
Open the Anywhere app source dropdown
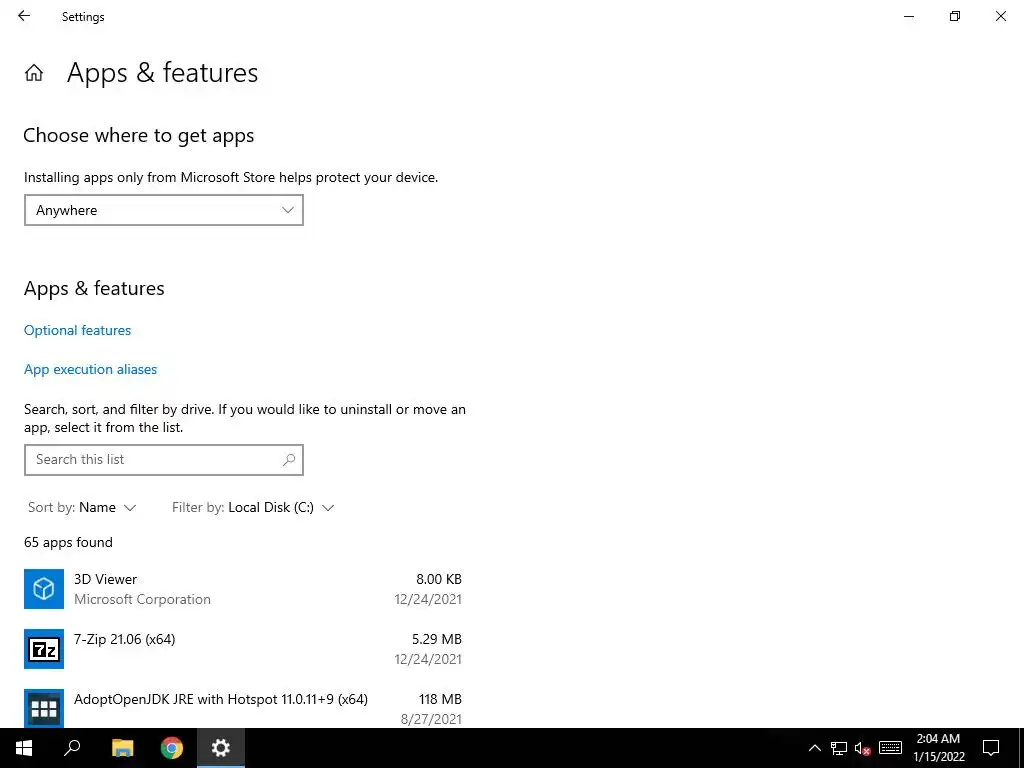click(x=164, y=210)
